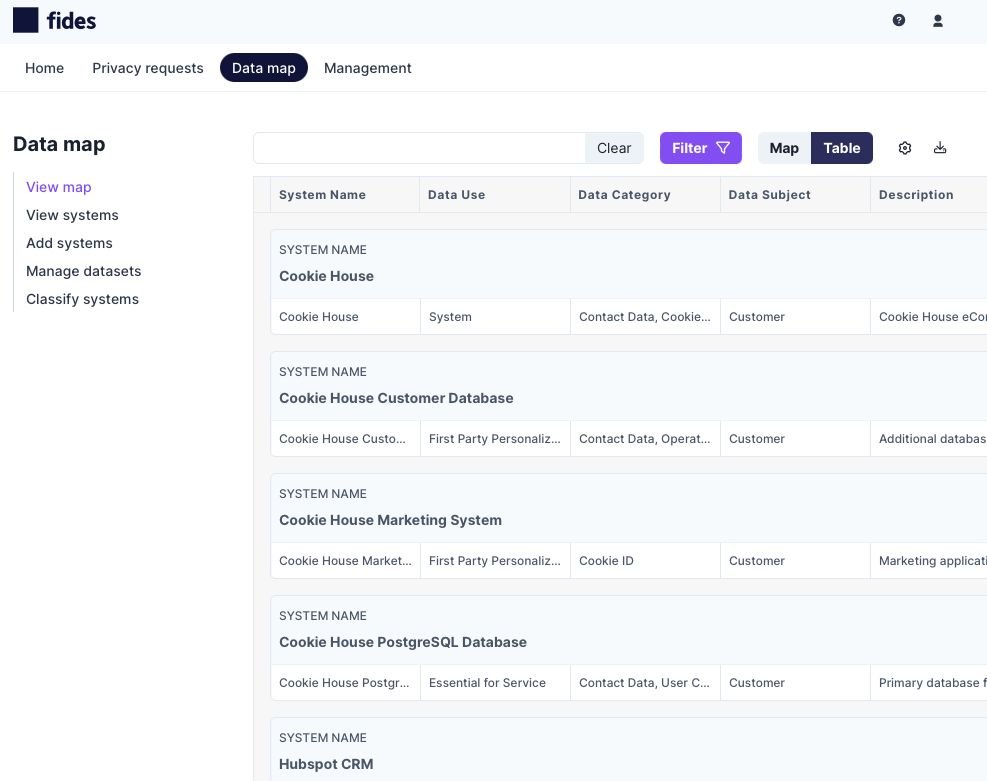Sort by System Name column header
Image resolution: width=987 pixels, height=781 pixels.
coord(345,195)
